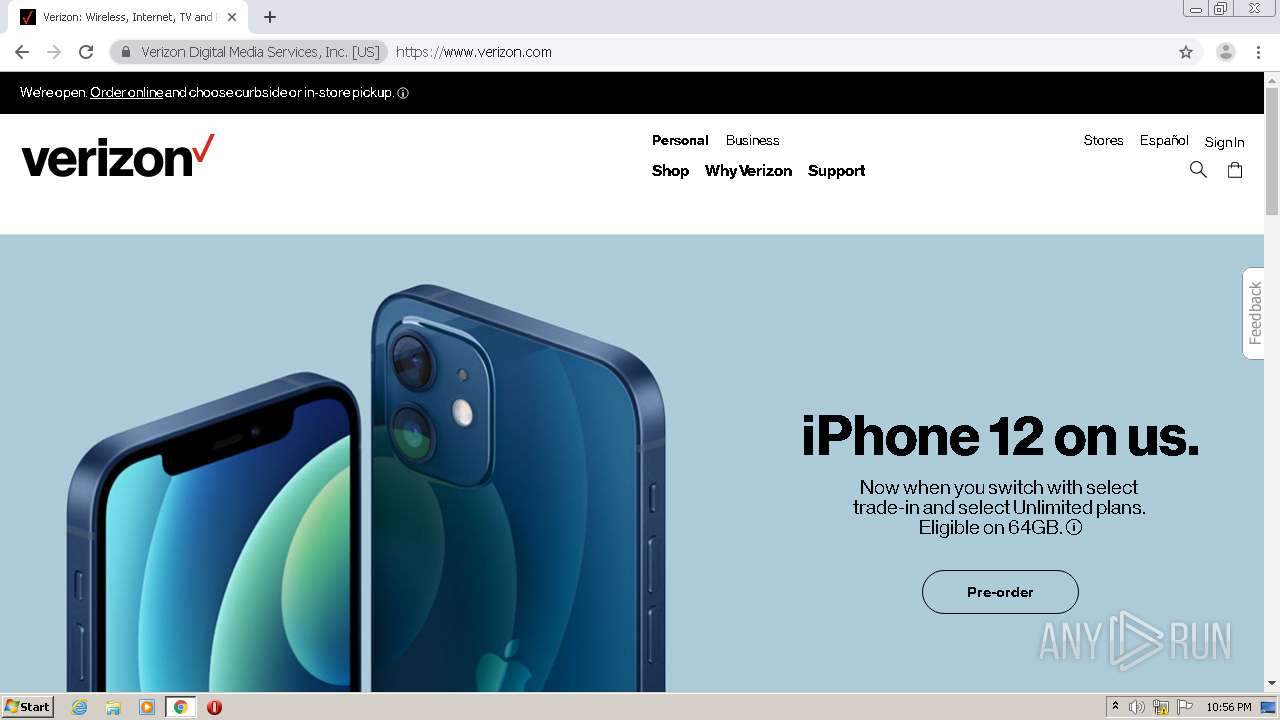Expand the Support navigation menu
The image size is (1280, 720).
click(x=836, y=171)
